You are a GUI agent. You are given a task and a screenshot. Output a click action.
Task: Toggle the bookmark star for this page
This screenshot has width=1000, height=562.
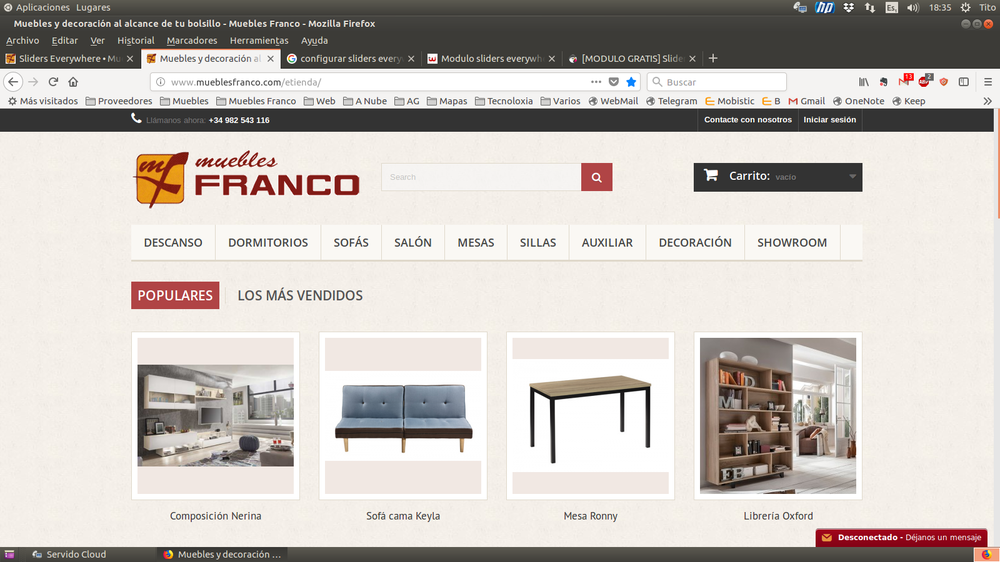[631, 82]
